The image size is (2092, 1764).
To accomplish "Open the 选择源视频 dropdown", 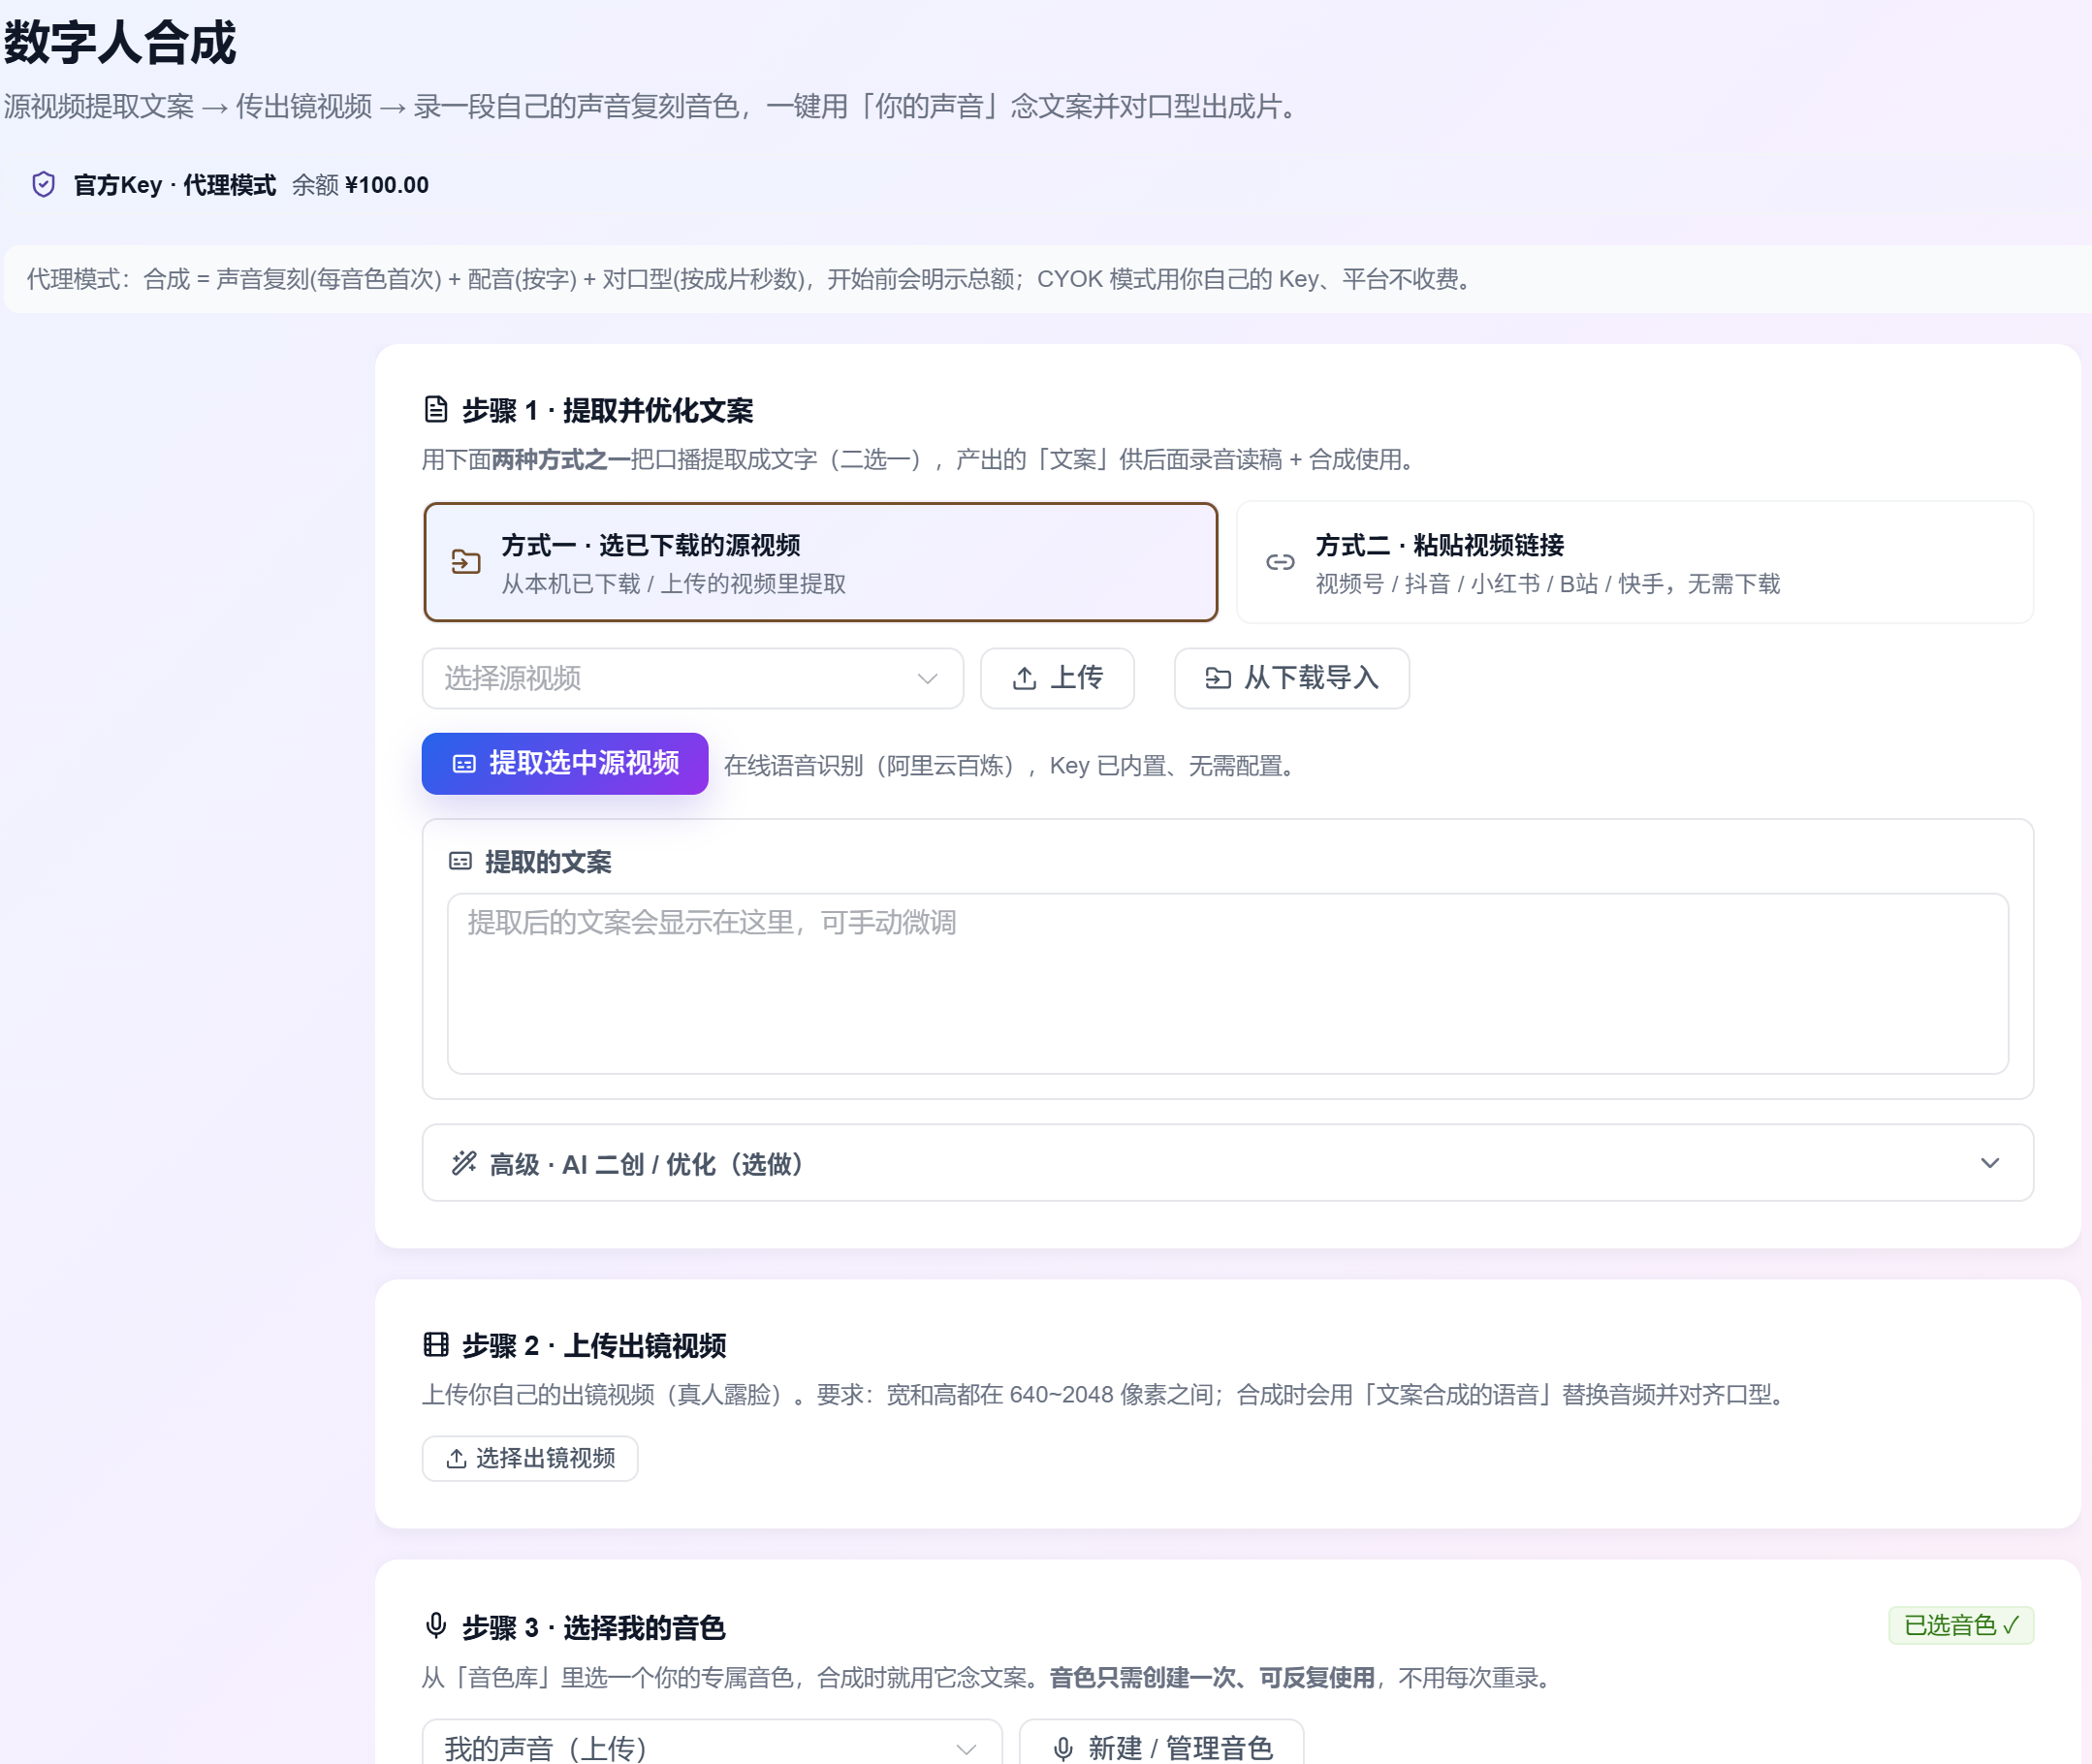I will [x=692, y=678].
